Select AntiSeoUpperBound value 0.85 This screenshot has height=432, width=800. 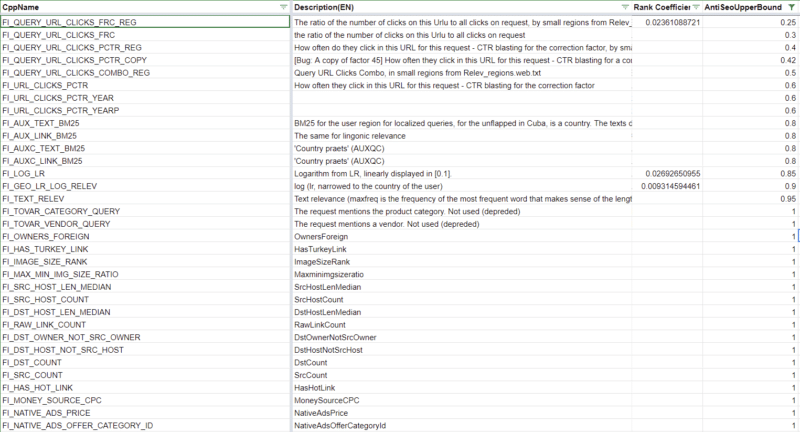(750, 173)
